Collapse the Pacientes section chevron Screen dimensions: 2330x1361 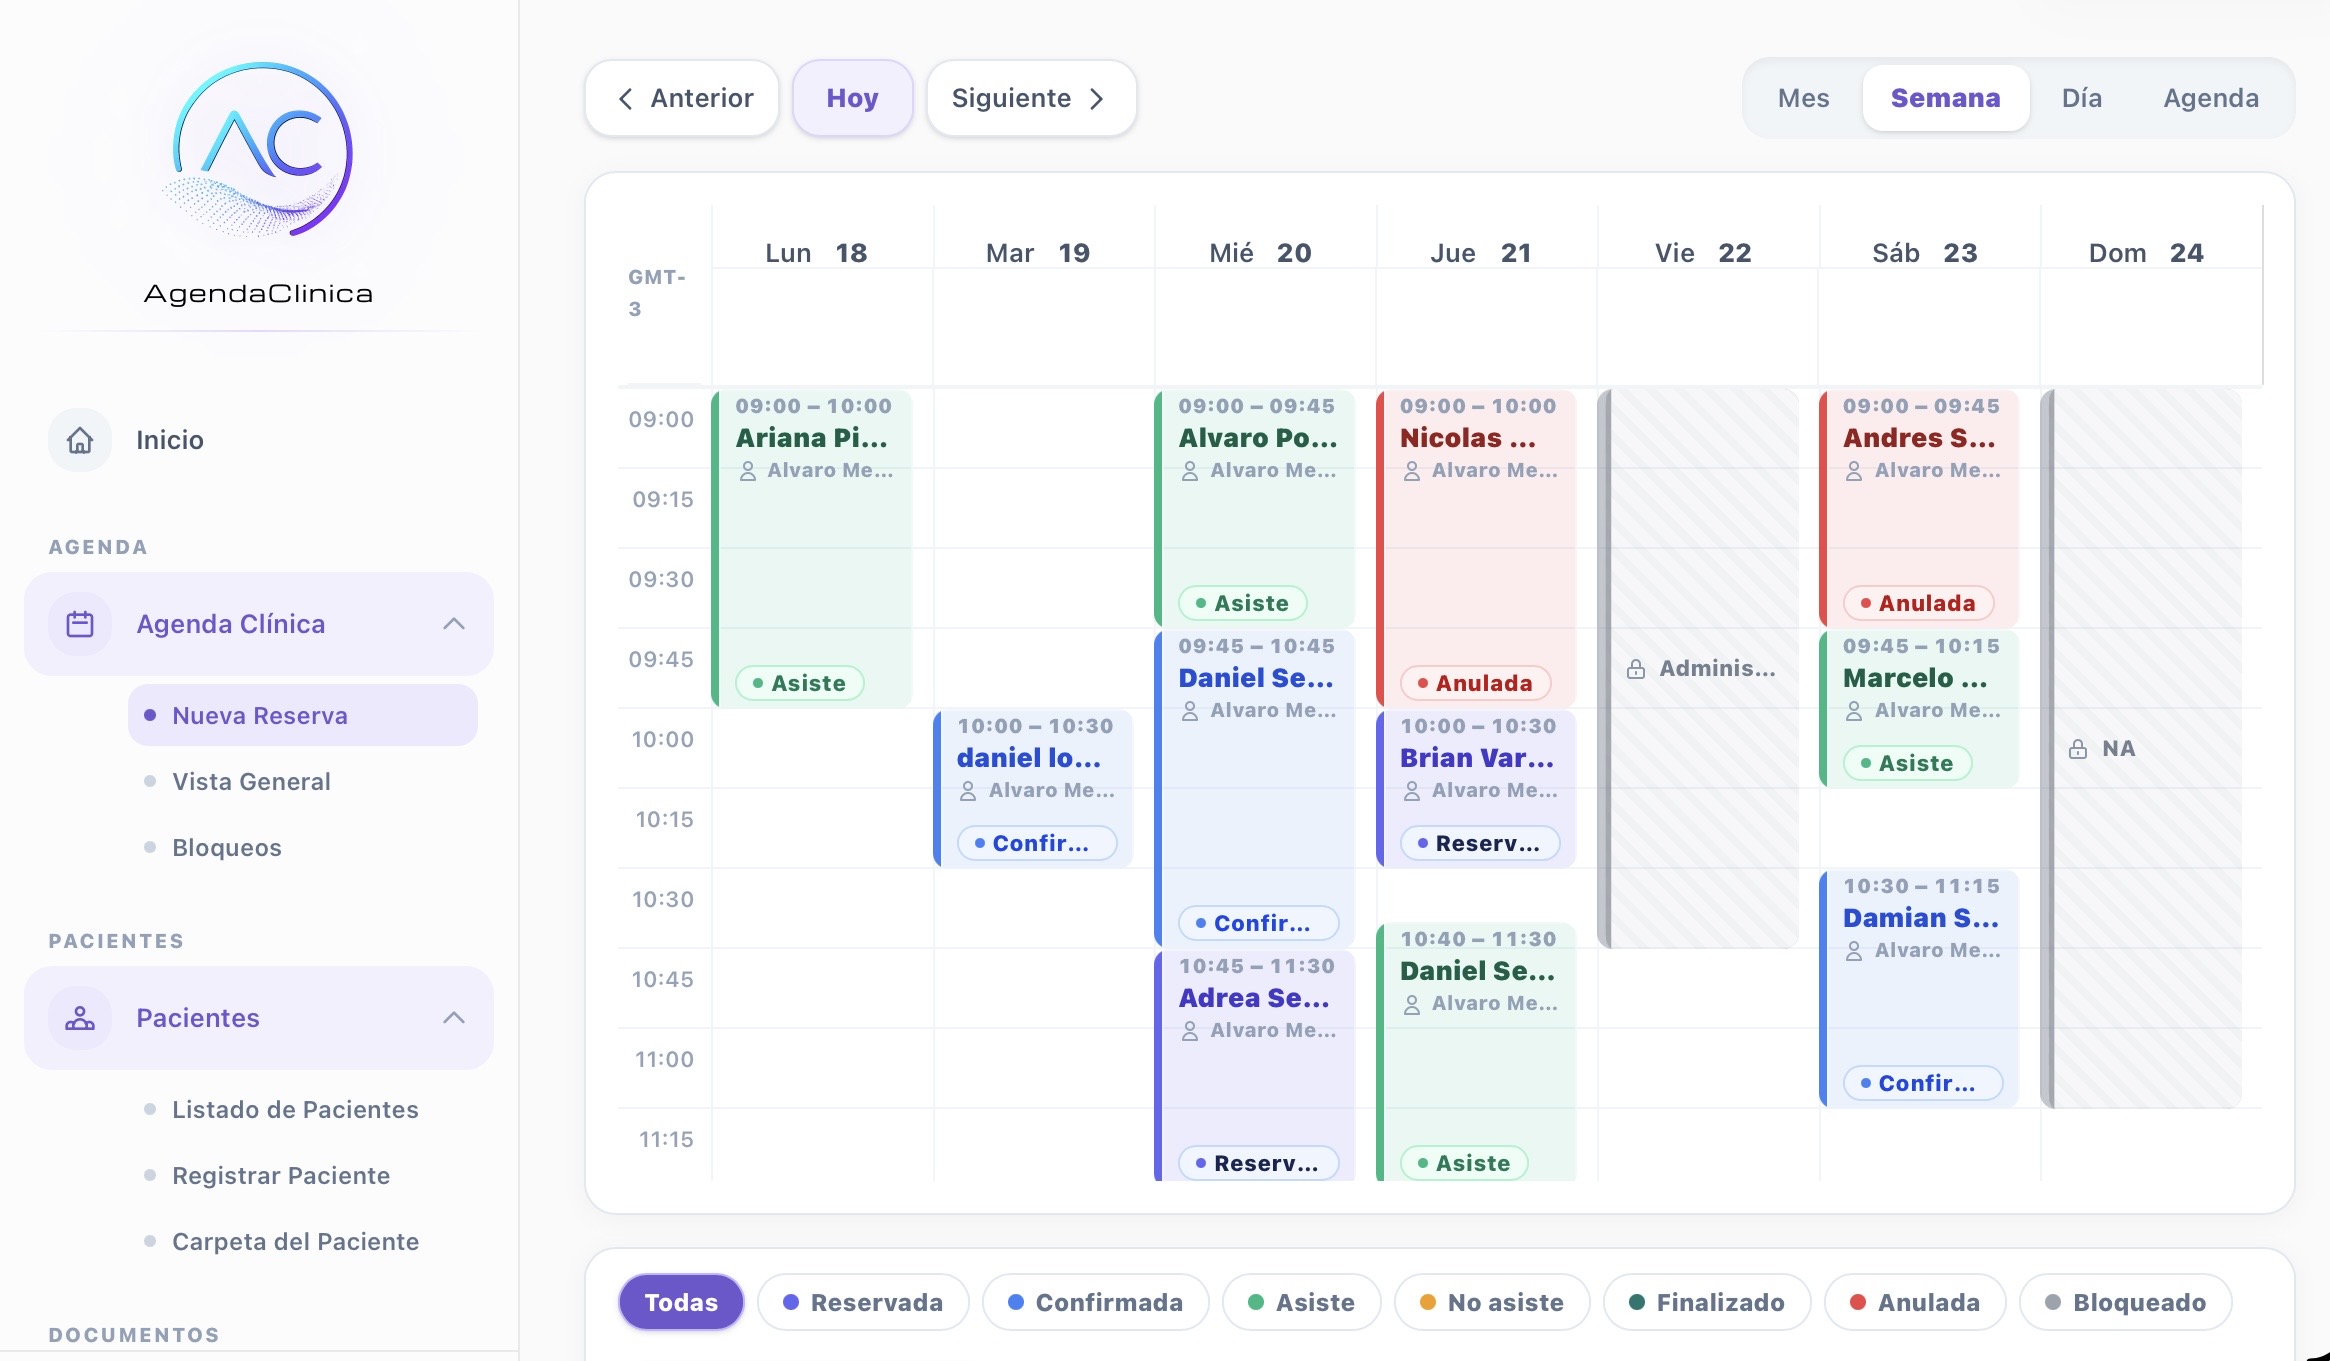tap(454, 1018)
